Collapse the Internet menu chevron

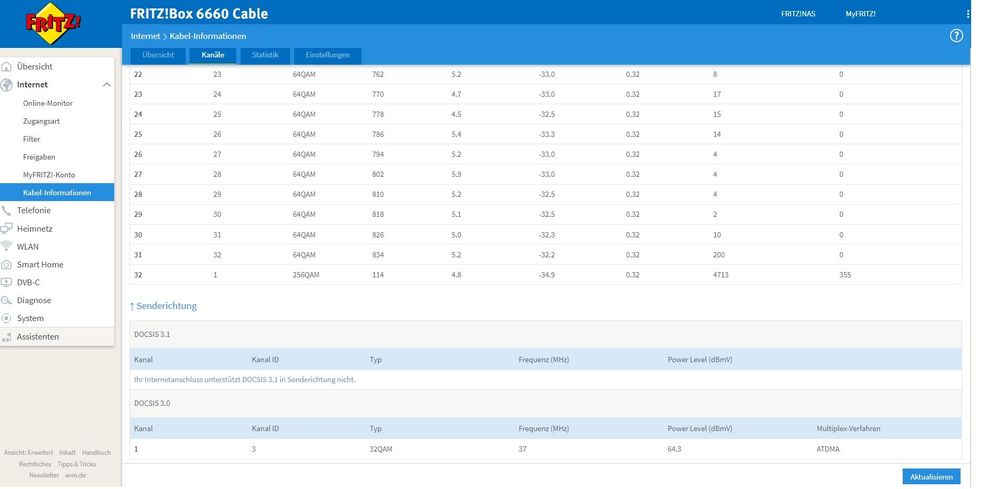point(106,85)
